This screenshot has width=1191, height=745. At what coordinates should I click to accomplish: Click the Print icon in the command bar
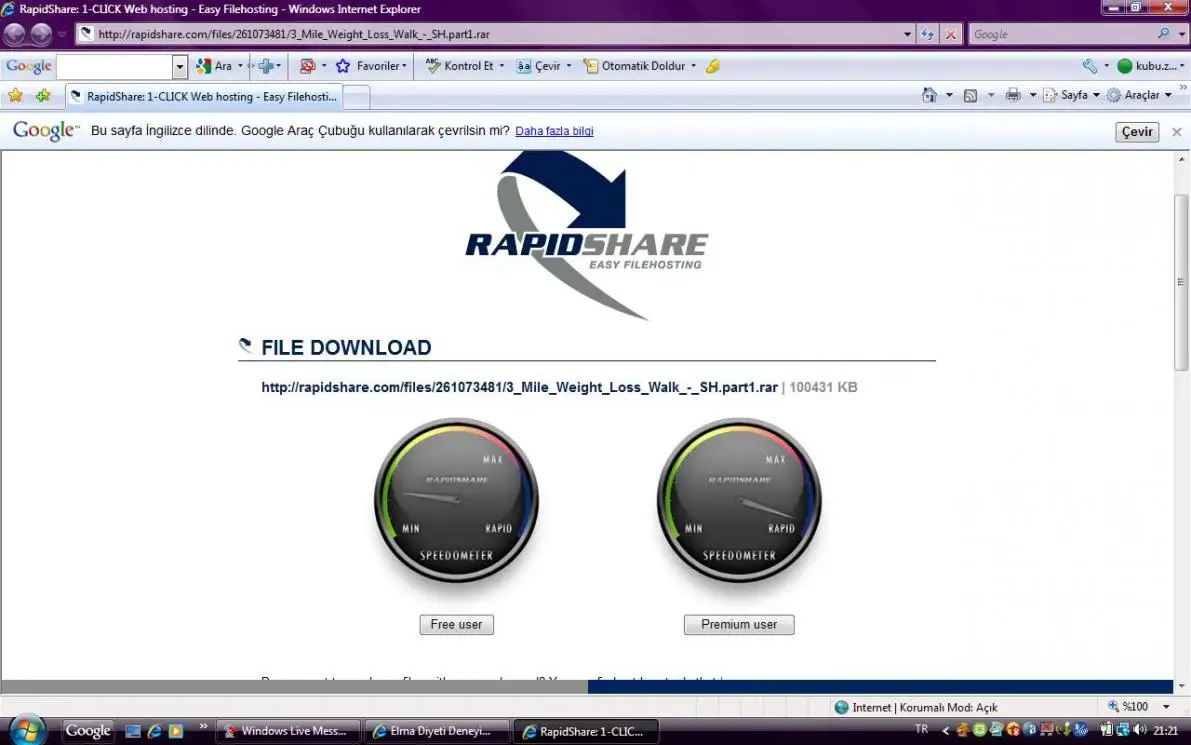[x=1013, y=95]
